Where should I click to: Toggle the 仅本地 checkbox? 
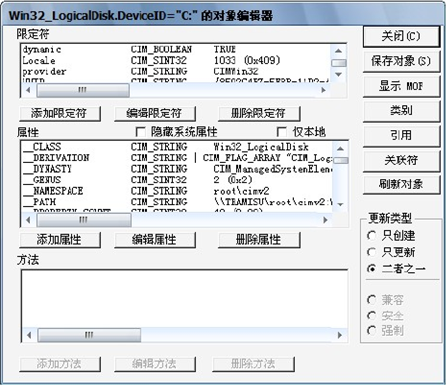(x=282, y=132)
